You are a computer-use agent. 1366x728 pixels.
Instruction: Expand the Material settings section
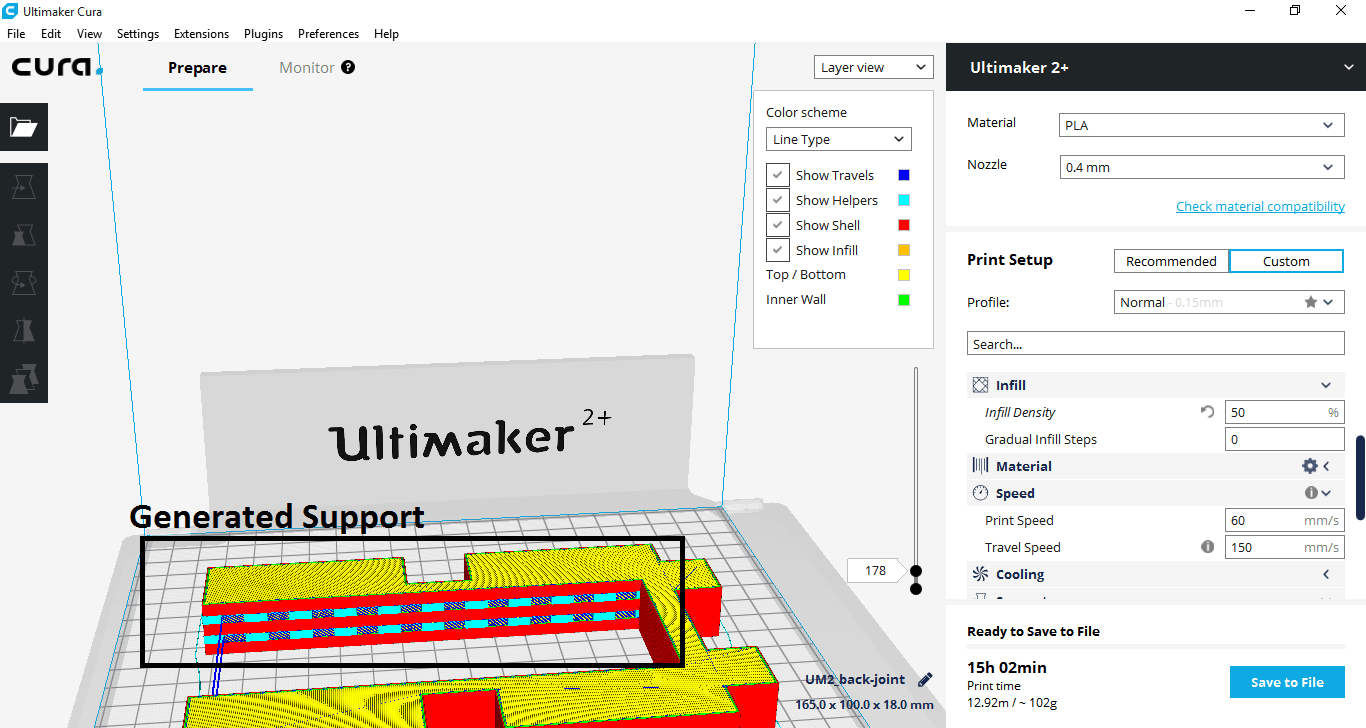click(x=1326, y=466)
